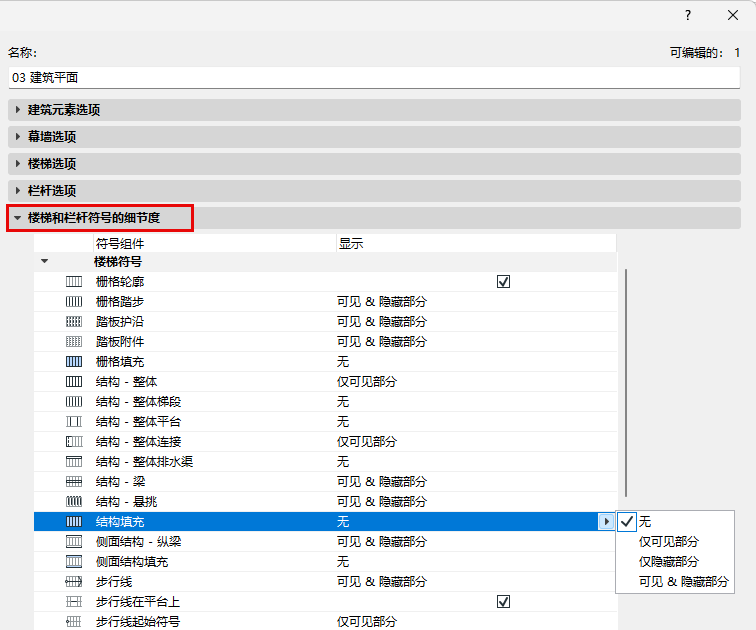Click 结构 - 整体 display value 仅可见部分

367,382
